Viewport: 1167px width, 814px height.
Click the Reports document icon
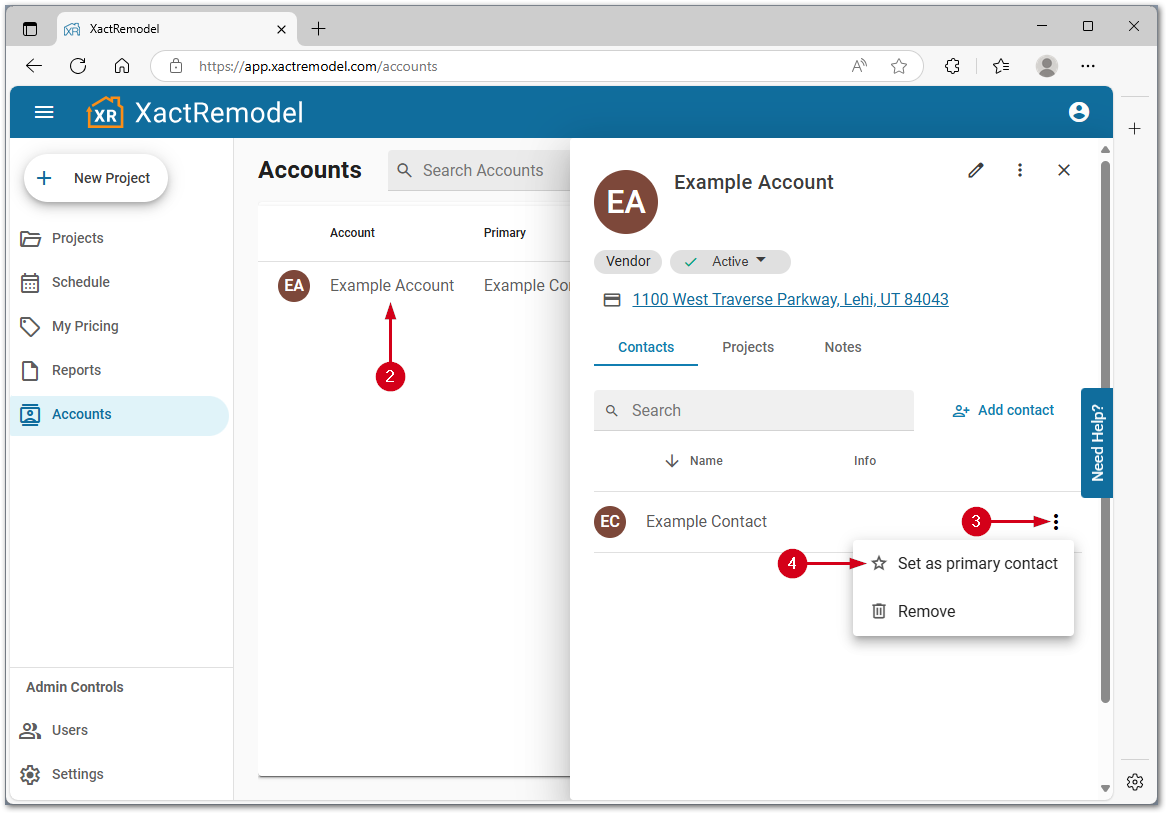(x=31, y=371)
